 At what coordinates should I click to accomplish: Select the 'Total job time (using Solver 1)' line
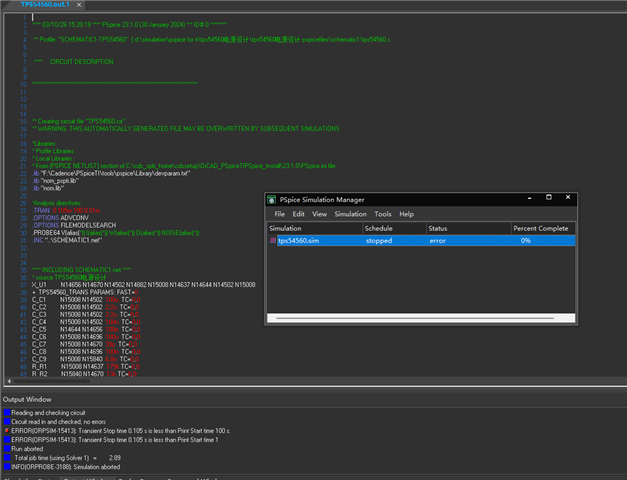[68, 458]
